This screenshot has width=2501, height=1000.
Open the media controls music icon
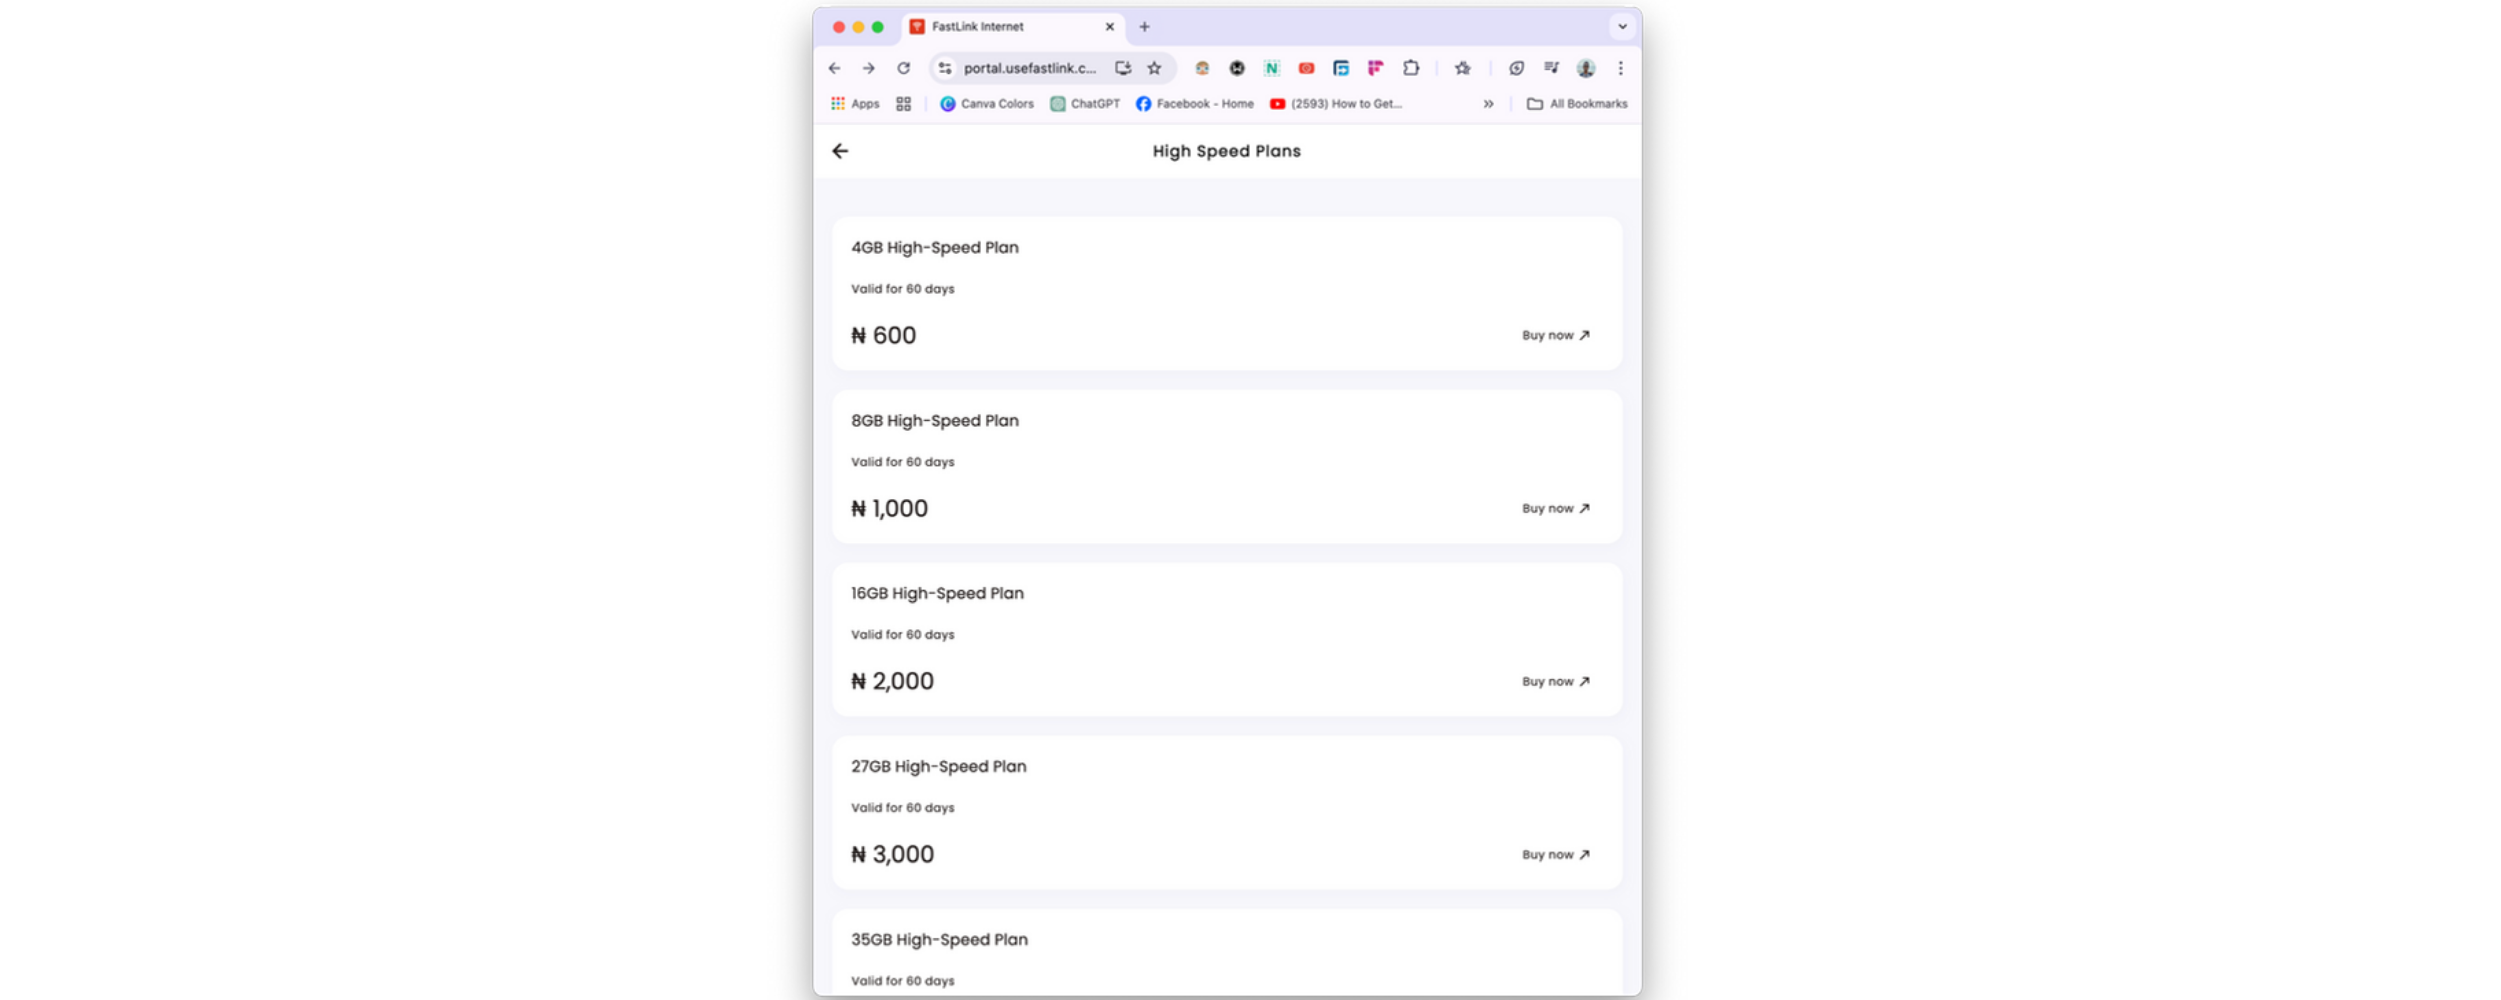click(1550, 68)
